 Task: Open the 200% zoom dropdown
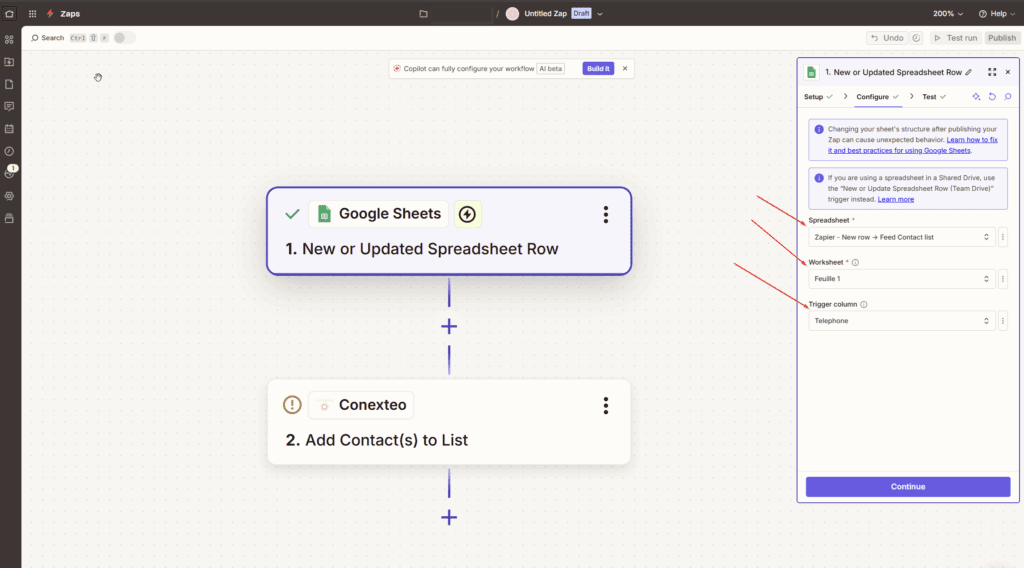[948, 14]
